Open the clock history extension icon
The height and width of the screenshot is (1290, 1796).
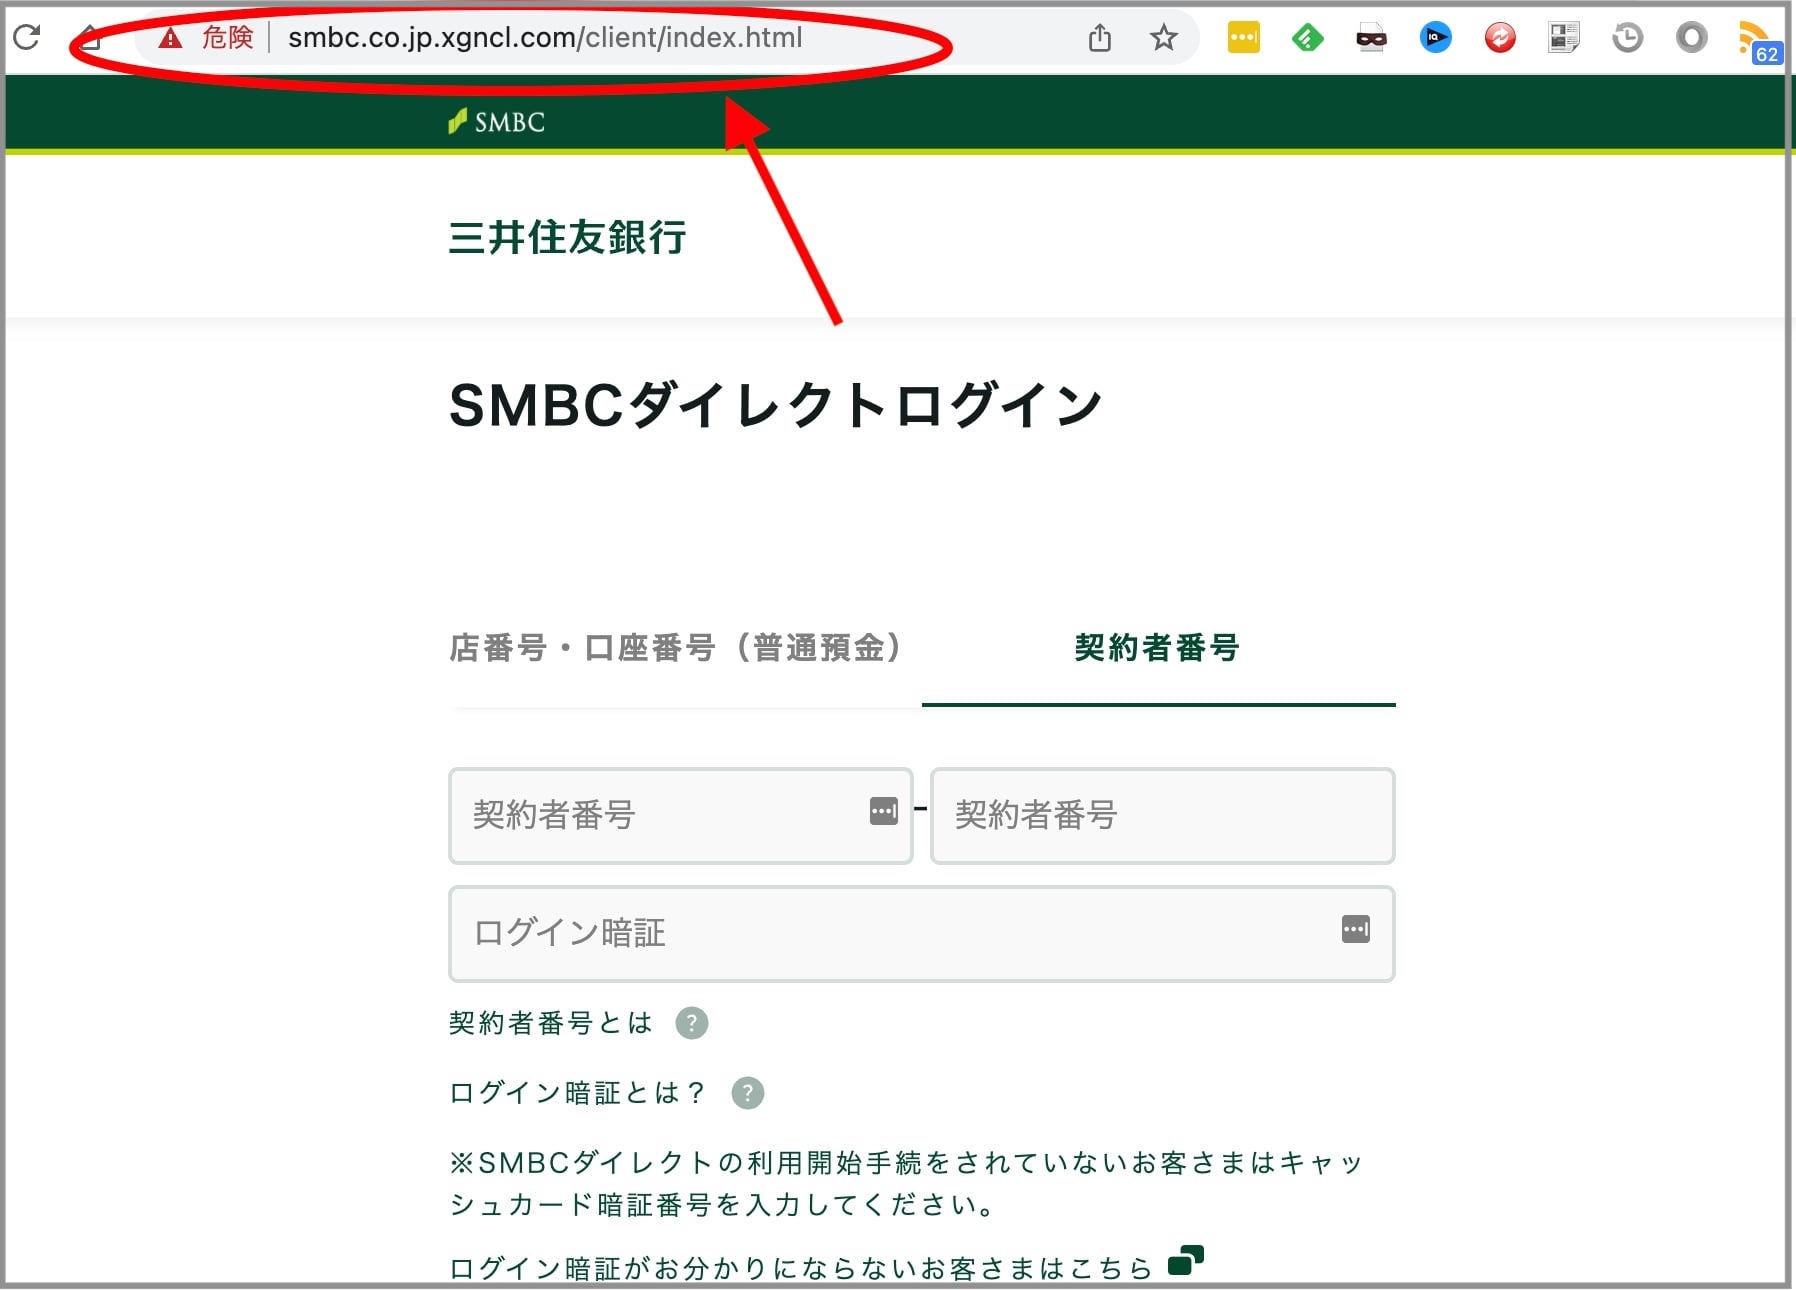1627,38
